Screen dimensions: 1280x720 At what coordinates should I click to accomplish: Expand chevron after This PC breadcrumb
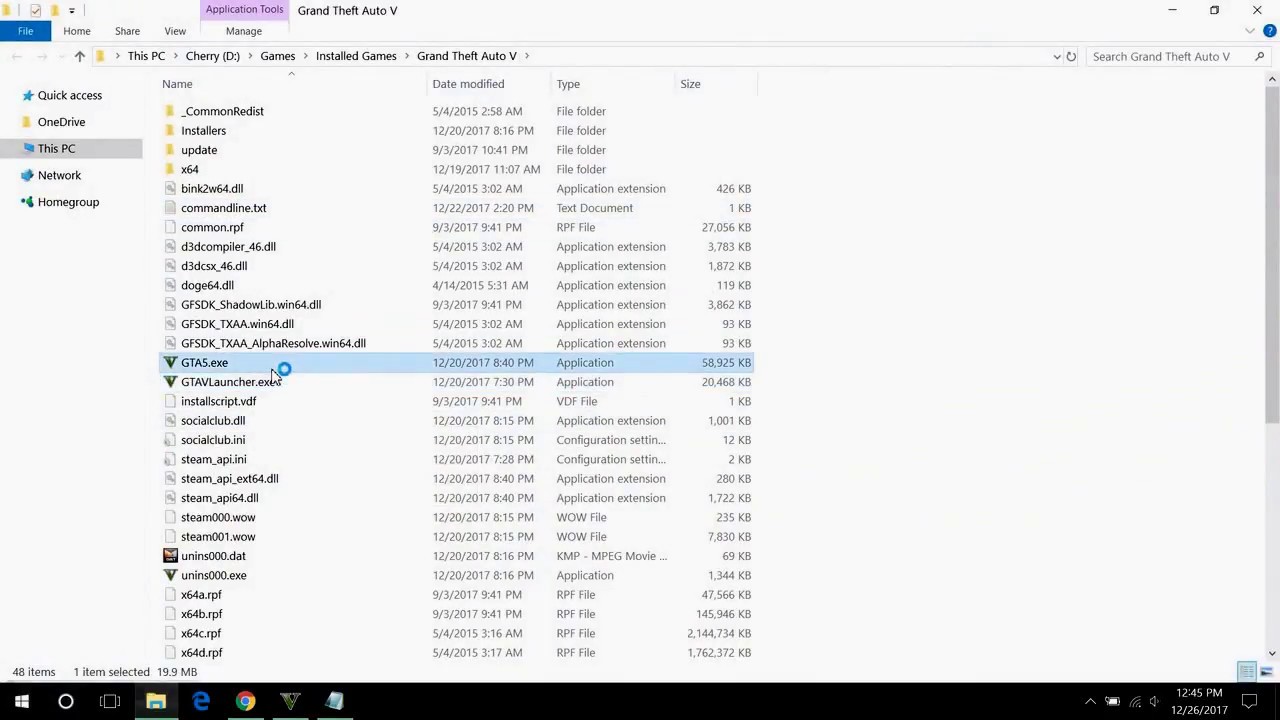coord(175,56)
